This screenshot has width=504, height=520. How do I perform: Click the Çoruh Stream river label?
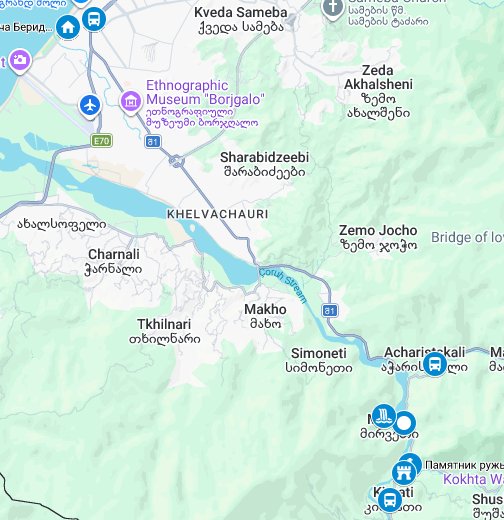coord(283,285)
